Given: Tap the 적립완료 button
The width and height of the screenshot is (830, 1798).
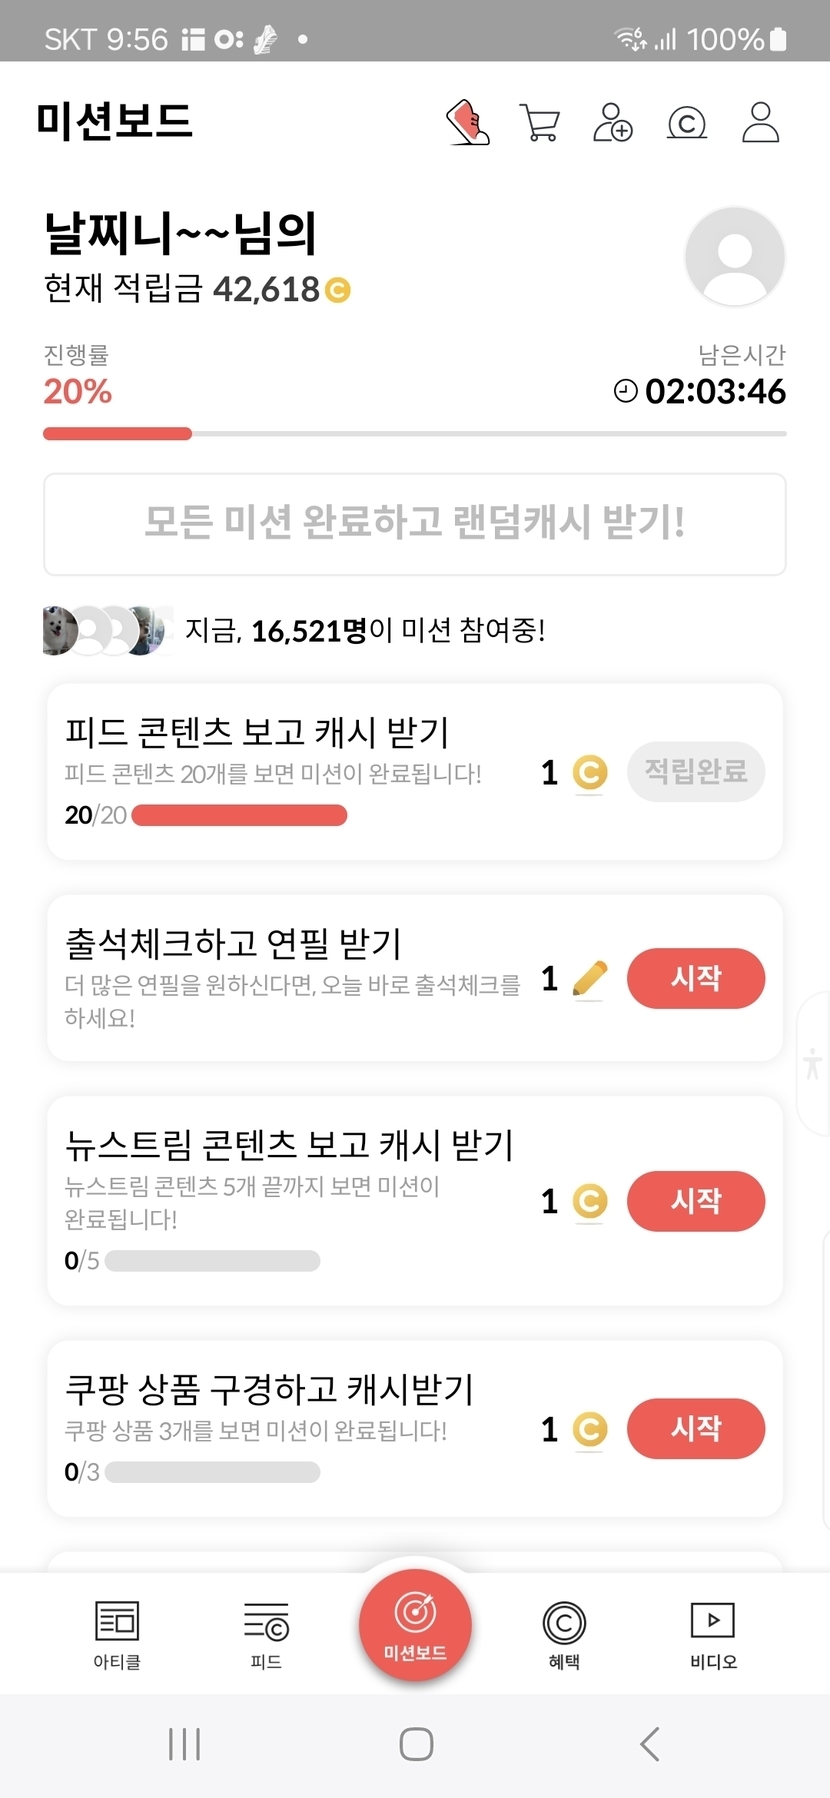Looking at the screenshot, I should [695, 771].
